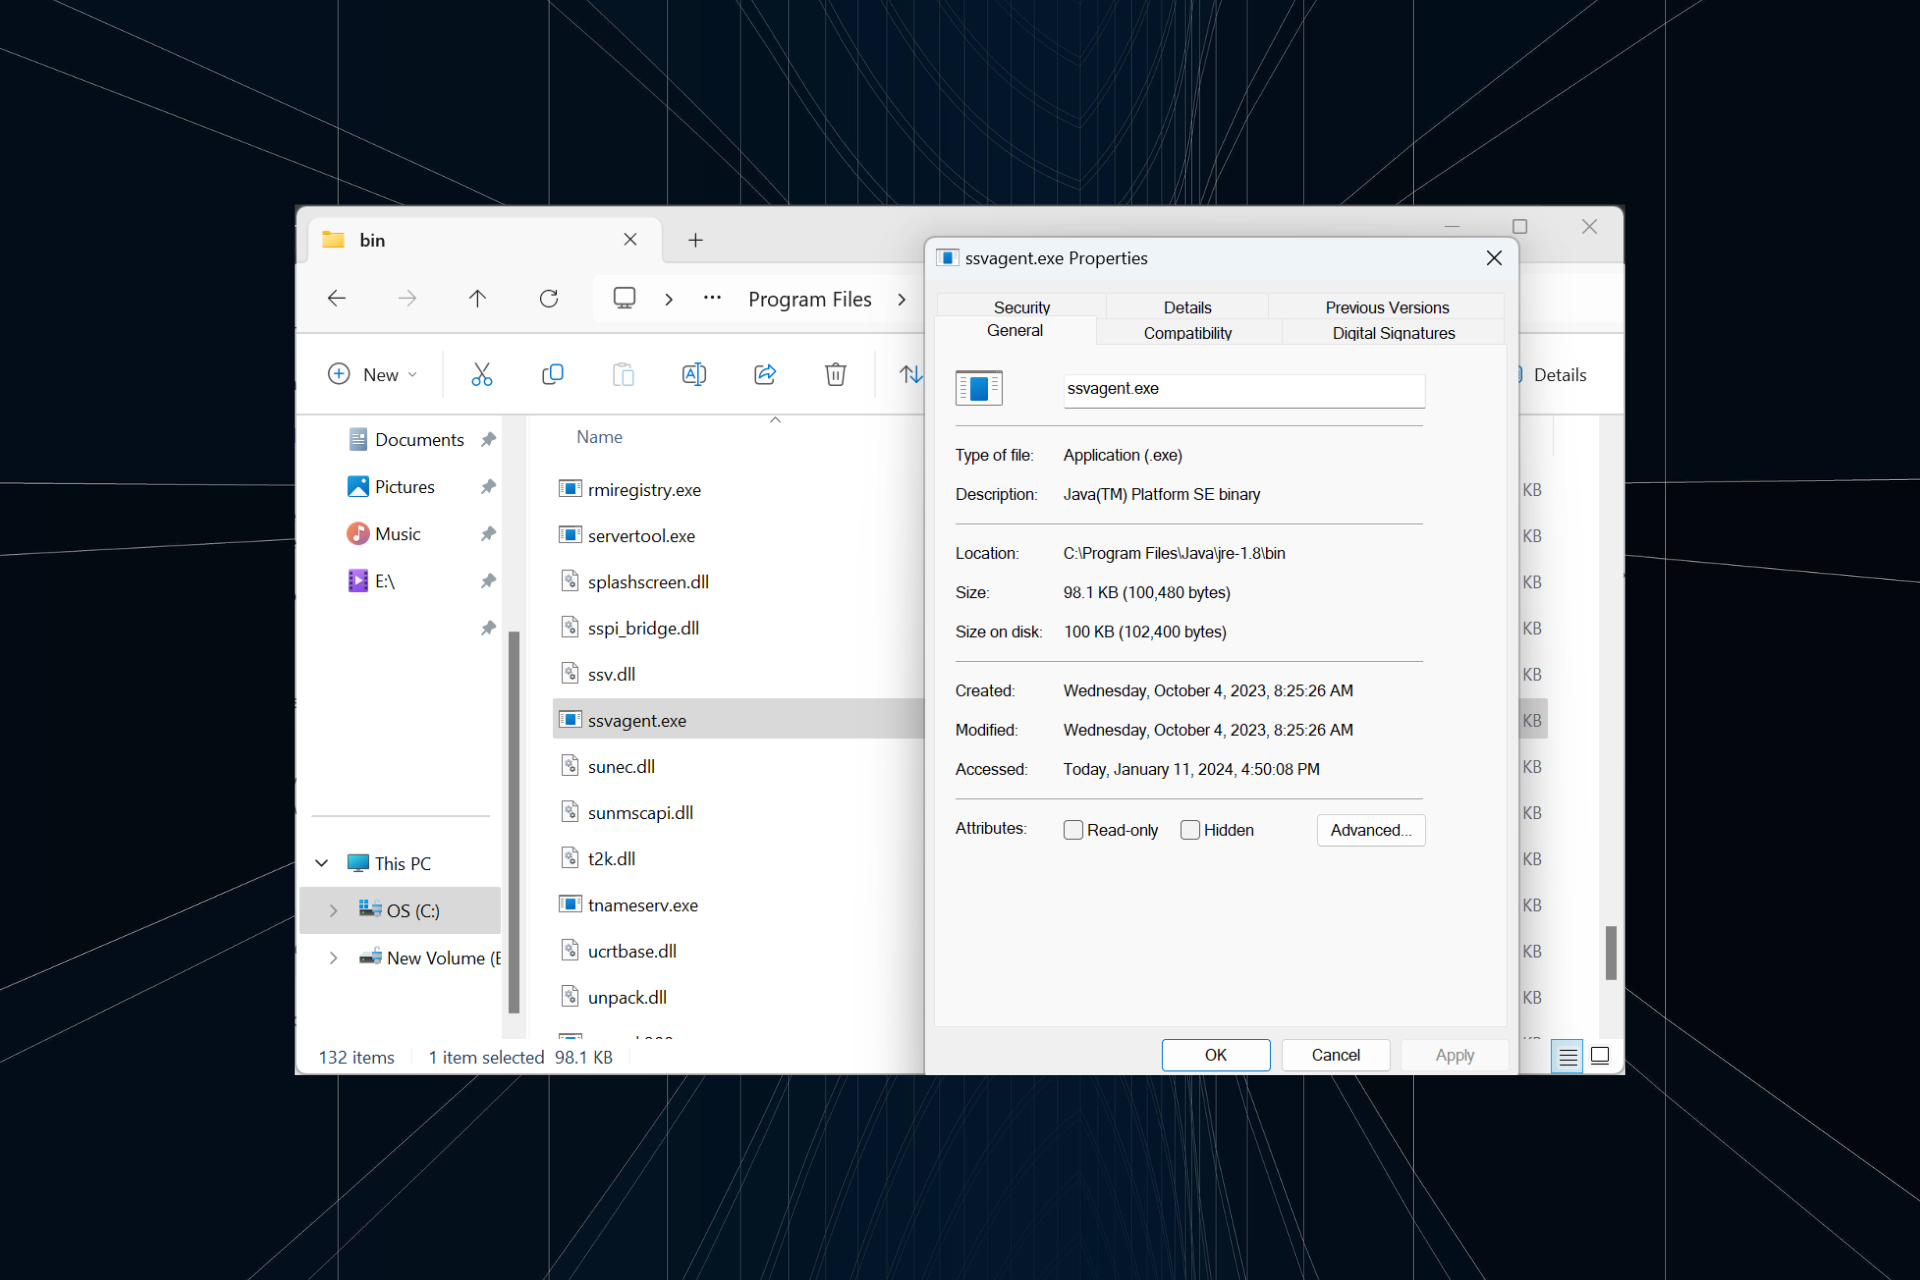Click the ssvagent.exe filename text field
Screen dimensions: 1920x1280
point(1243,389)
